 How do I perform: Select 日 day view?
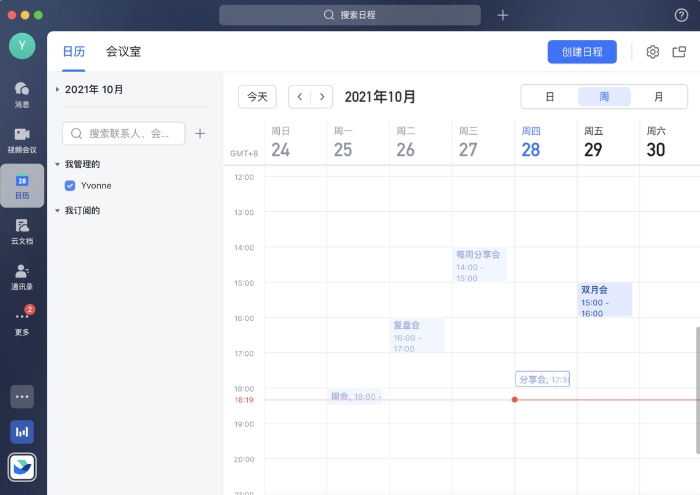pos(550,96)
